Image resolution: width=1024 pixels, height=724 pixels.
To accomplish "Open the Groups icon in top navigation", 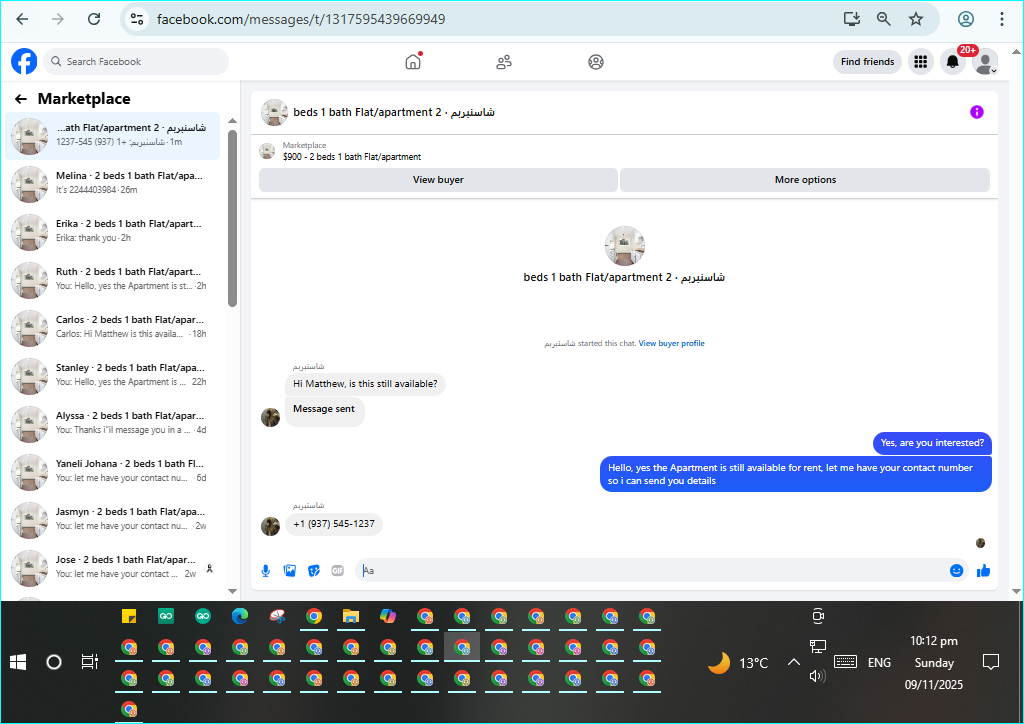I will [596, 62].
